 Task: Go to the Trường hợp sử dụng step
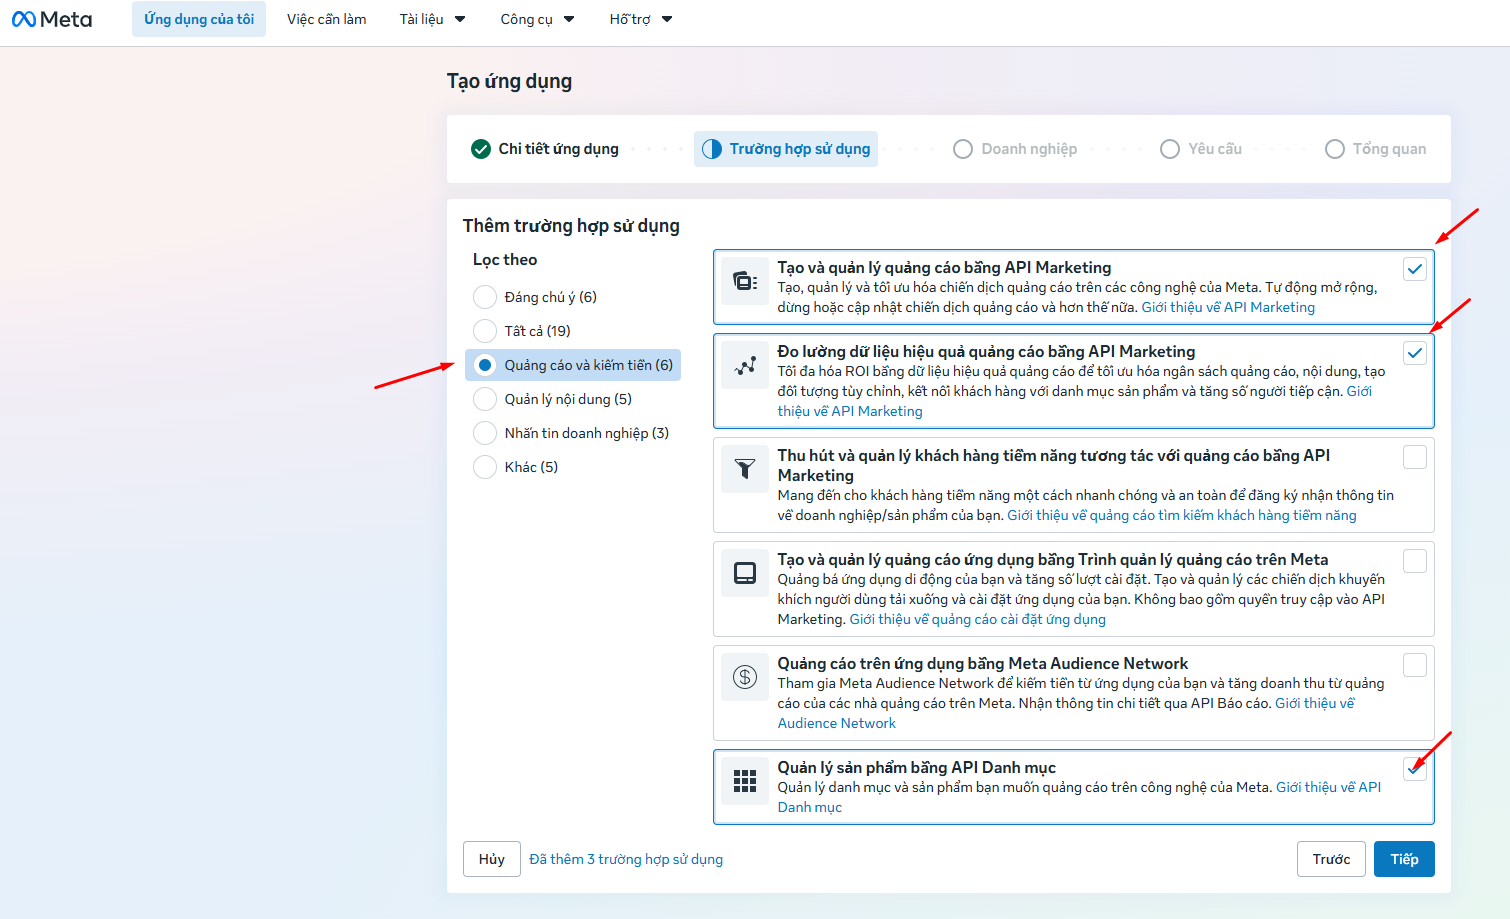pos(786,149)
